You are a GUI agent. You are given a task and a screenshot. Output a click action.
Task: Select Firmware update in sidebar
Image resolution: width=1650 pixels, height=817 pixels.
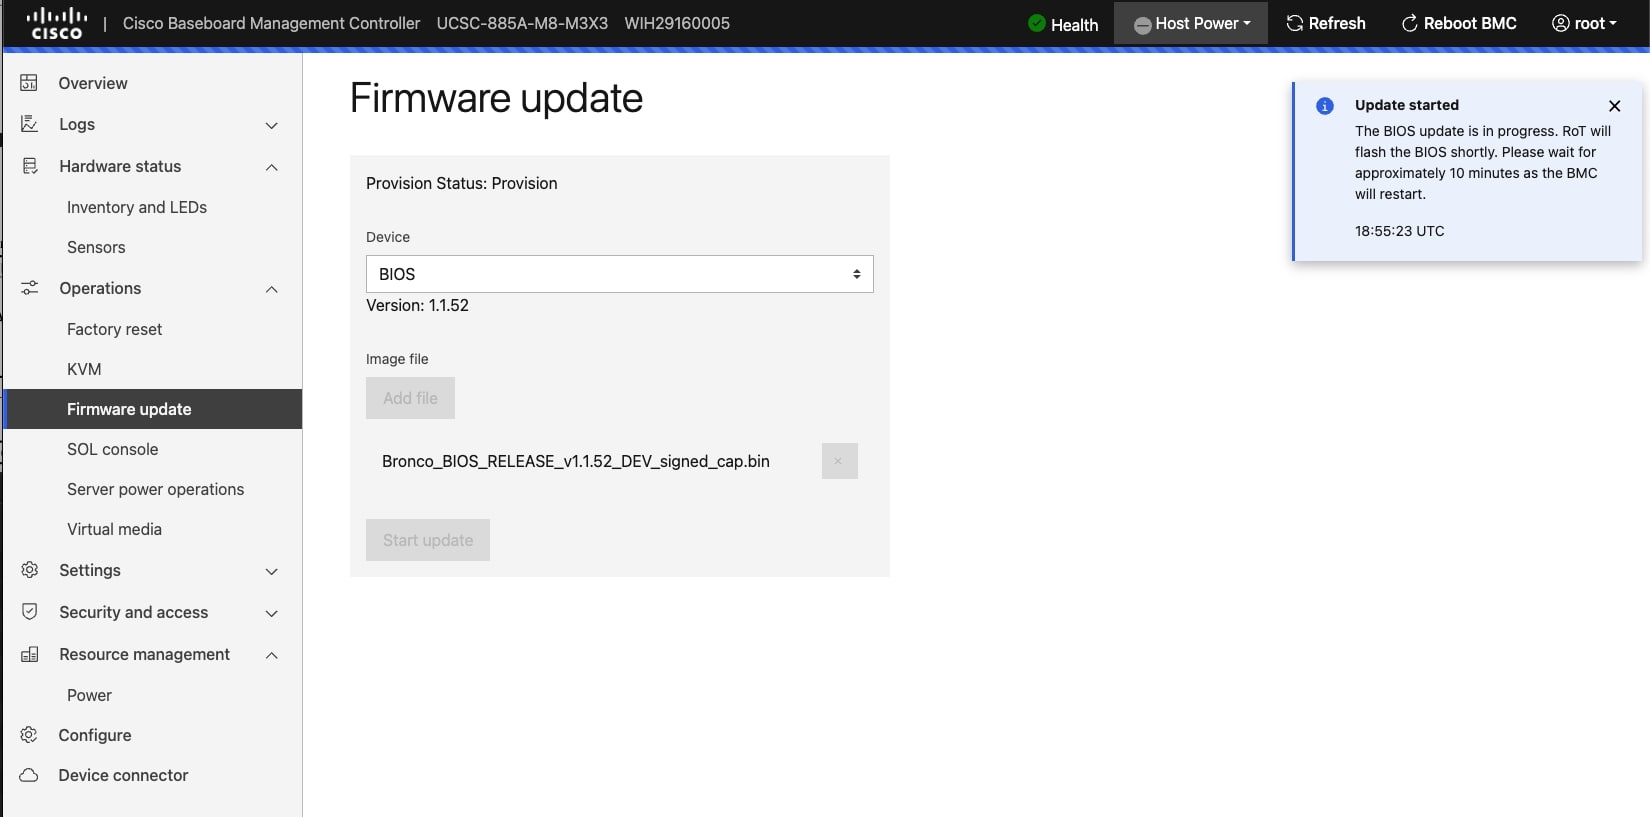153,409
